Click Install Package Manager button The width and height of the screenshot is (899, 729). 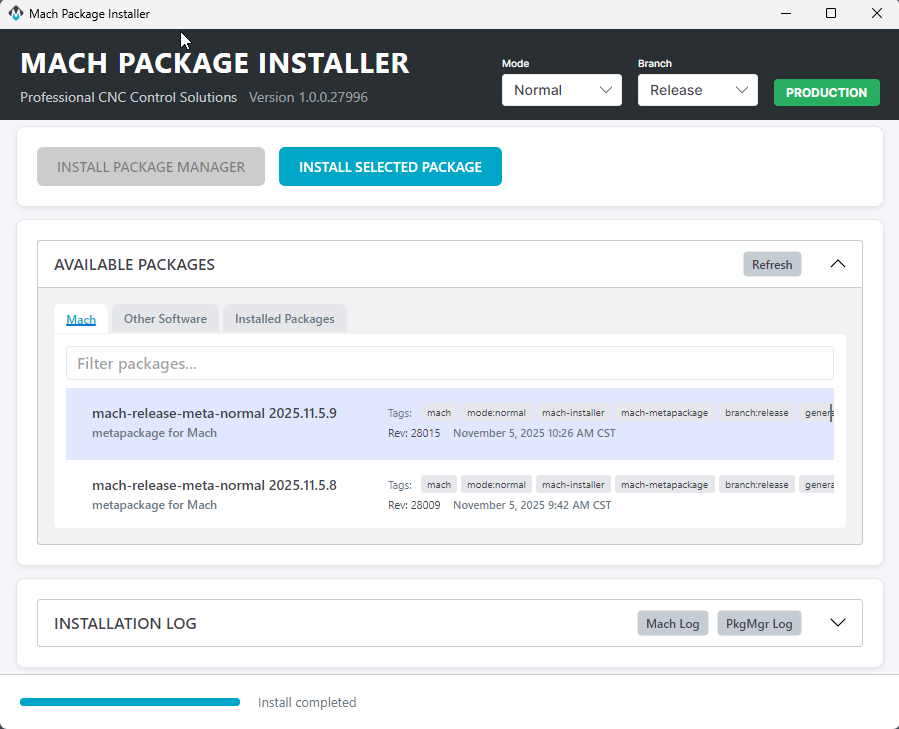[151, 167]
